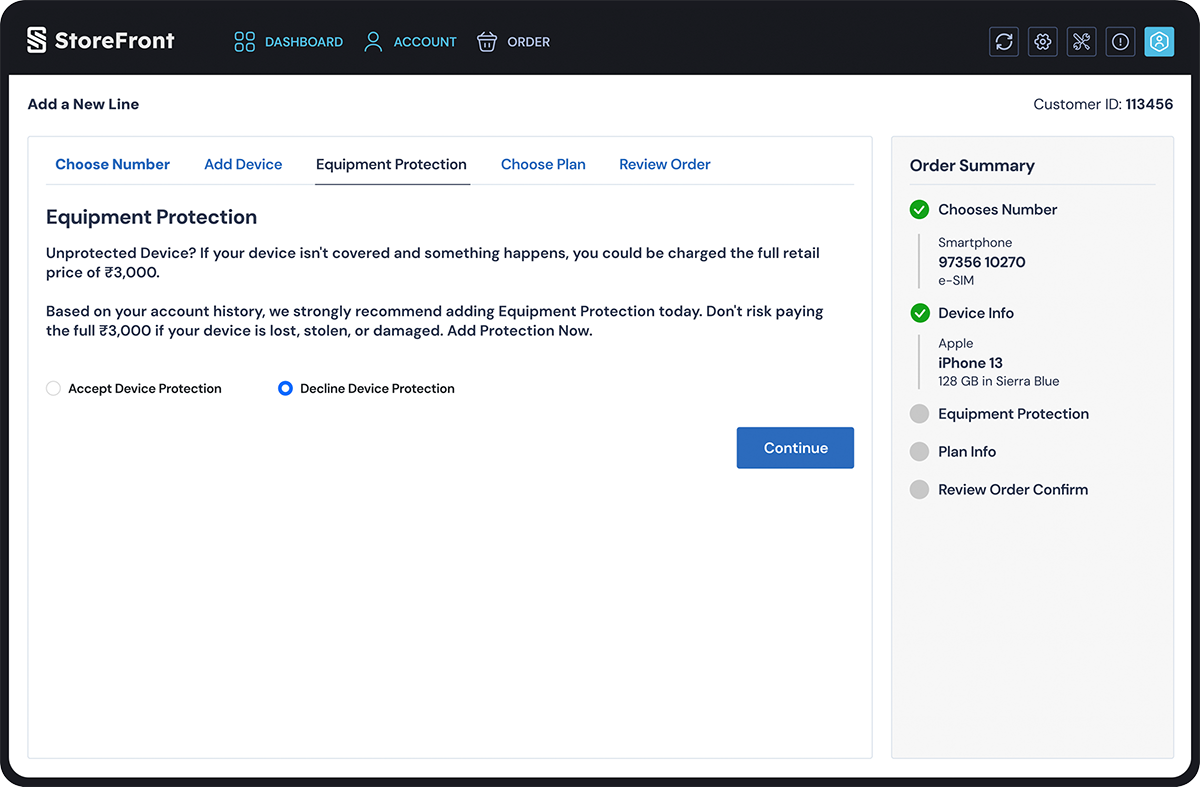This screenshot has height=787, width=1200.
Task: Select Review Order Confirm step in summary
Action: [1012, 490]
